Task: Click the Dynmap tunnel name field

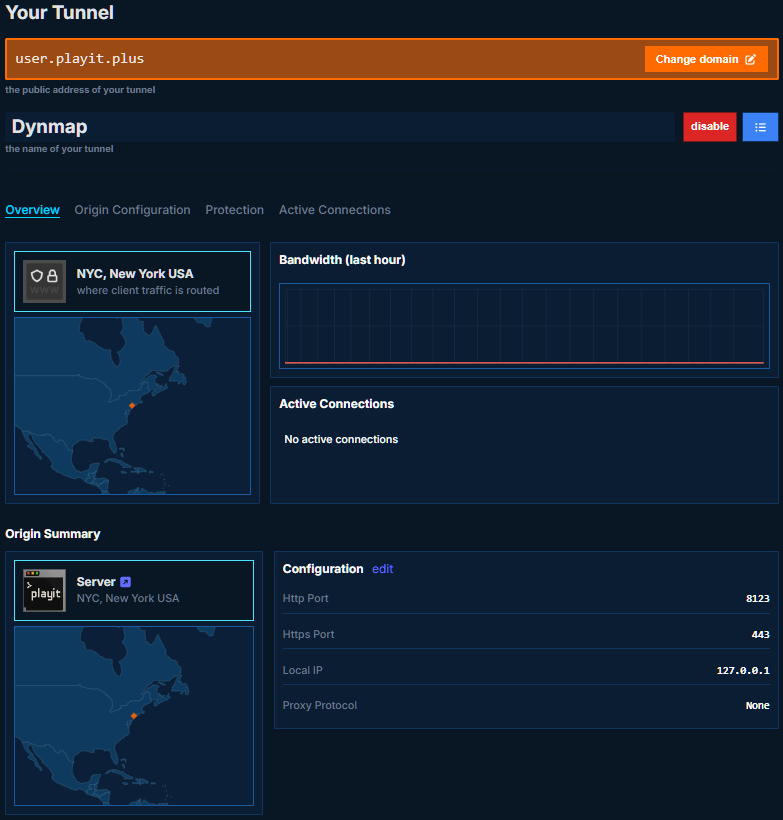Action: (x=340, y=127)
